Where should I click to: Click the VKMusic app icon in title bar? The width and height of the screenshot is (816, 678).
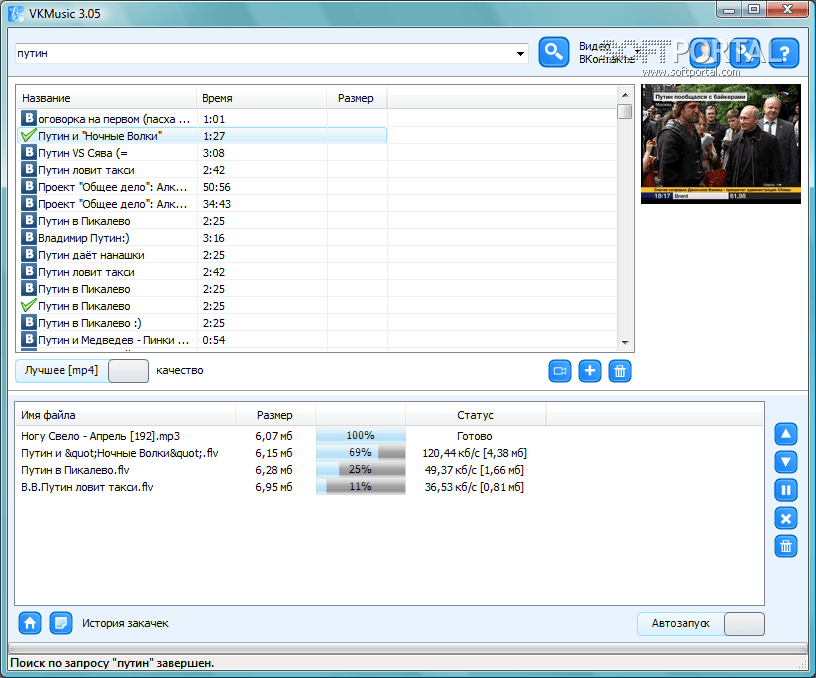tap(16, 14)
